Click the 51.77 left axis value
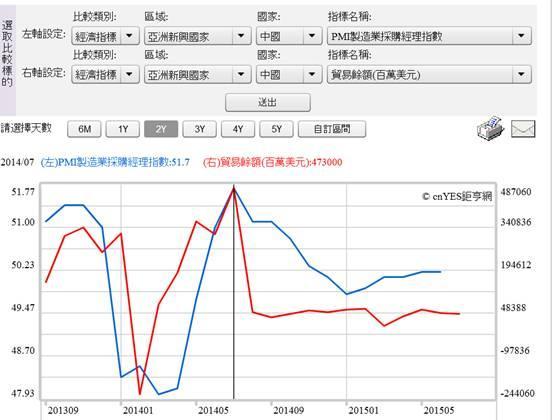Image resolution: width=553 pixels, height=420 pixels. [23, 192]
